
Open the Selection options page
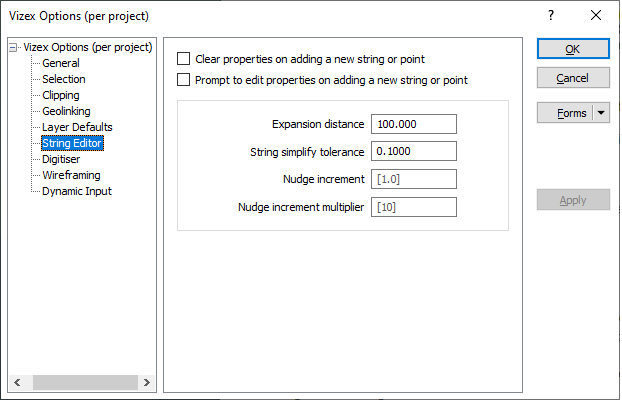point(63,79)
